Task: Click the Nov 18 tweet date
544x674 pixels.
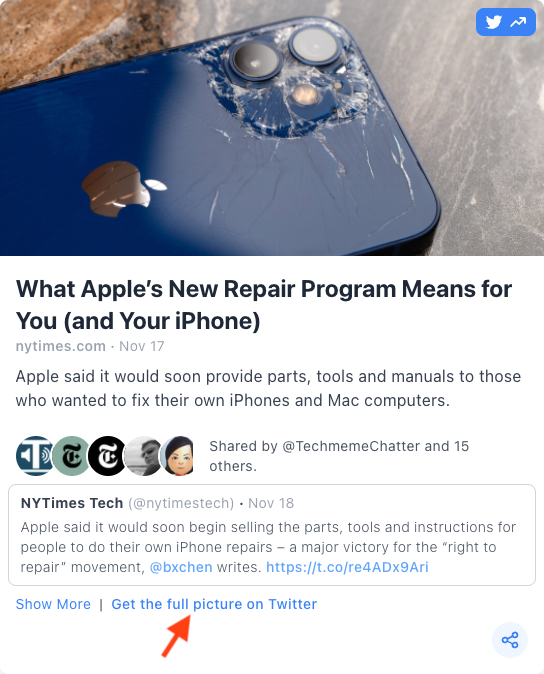Action: point(271,503)
